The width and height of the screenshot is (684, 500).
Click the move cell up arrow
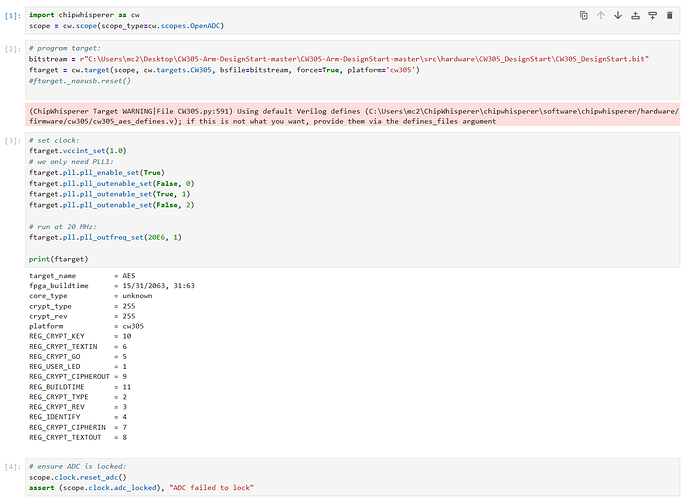[601, 15]
